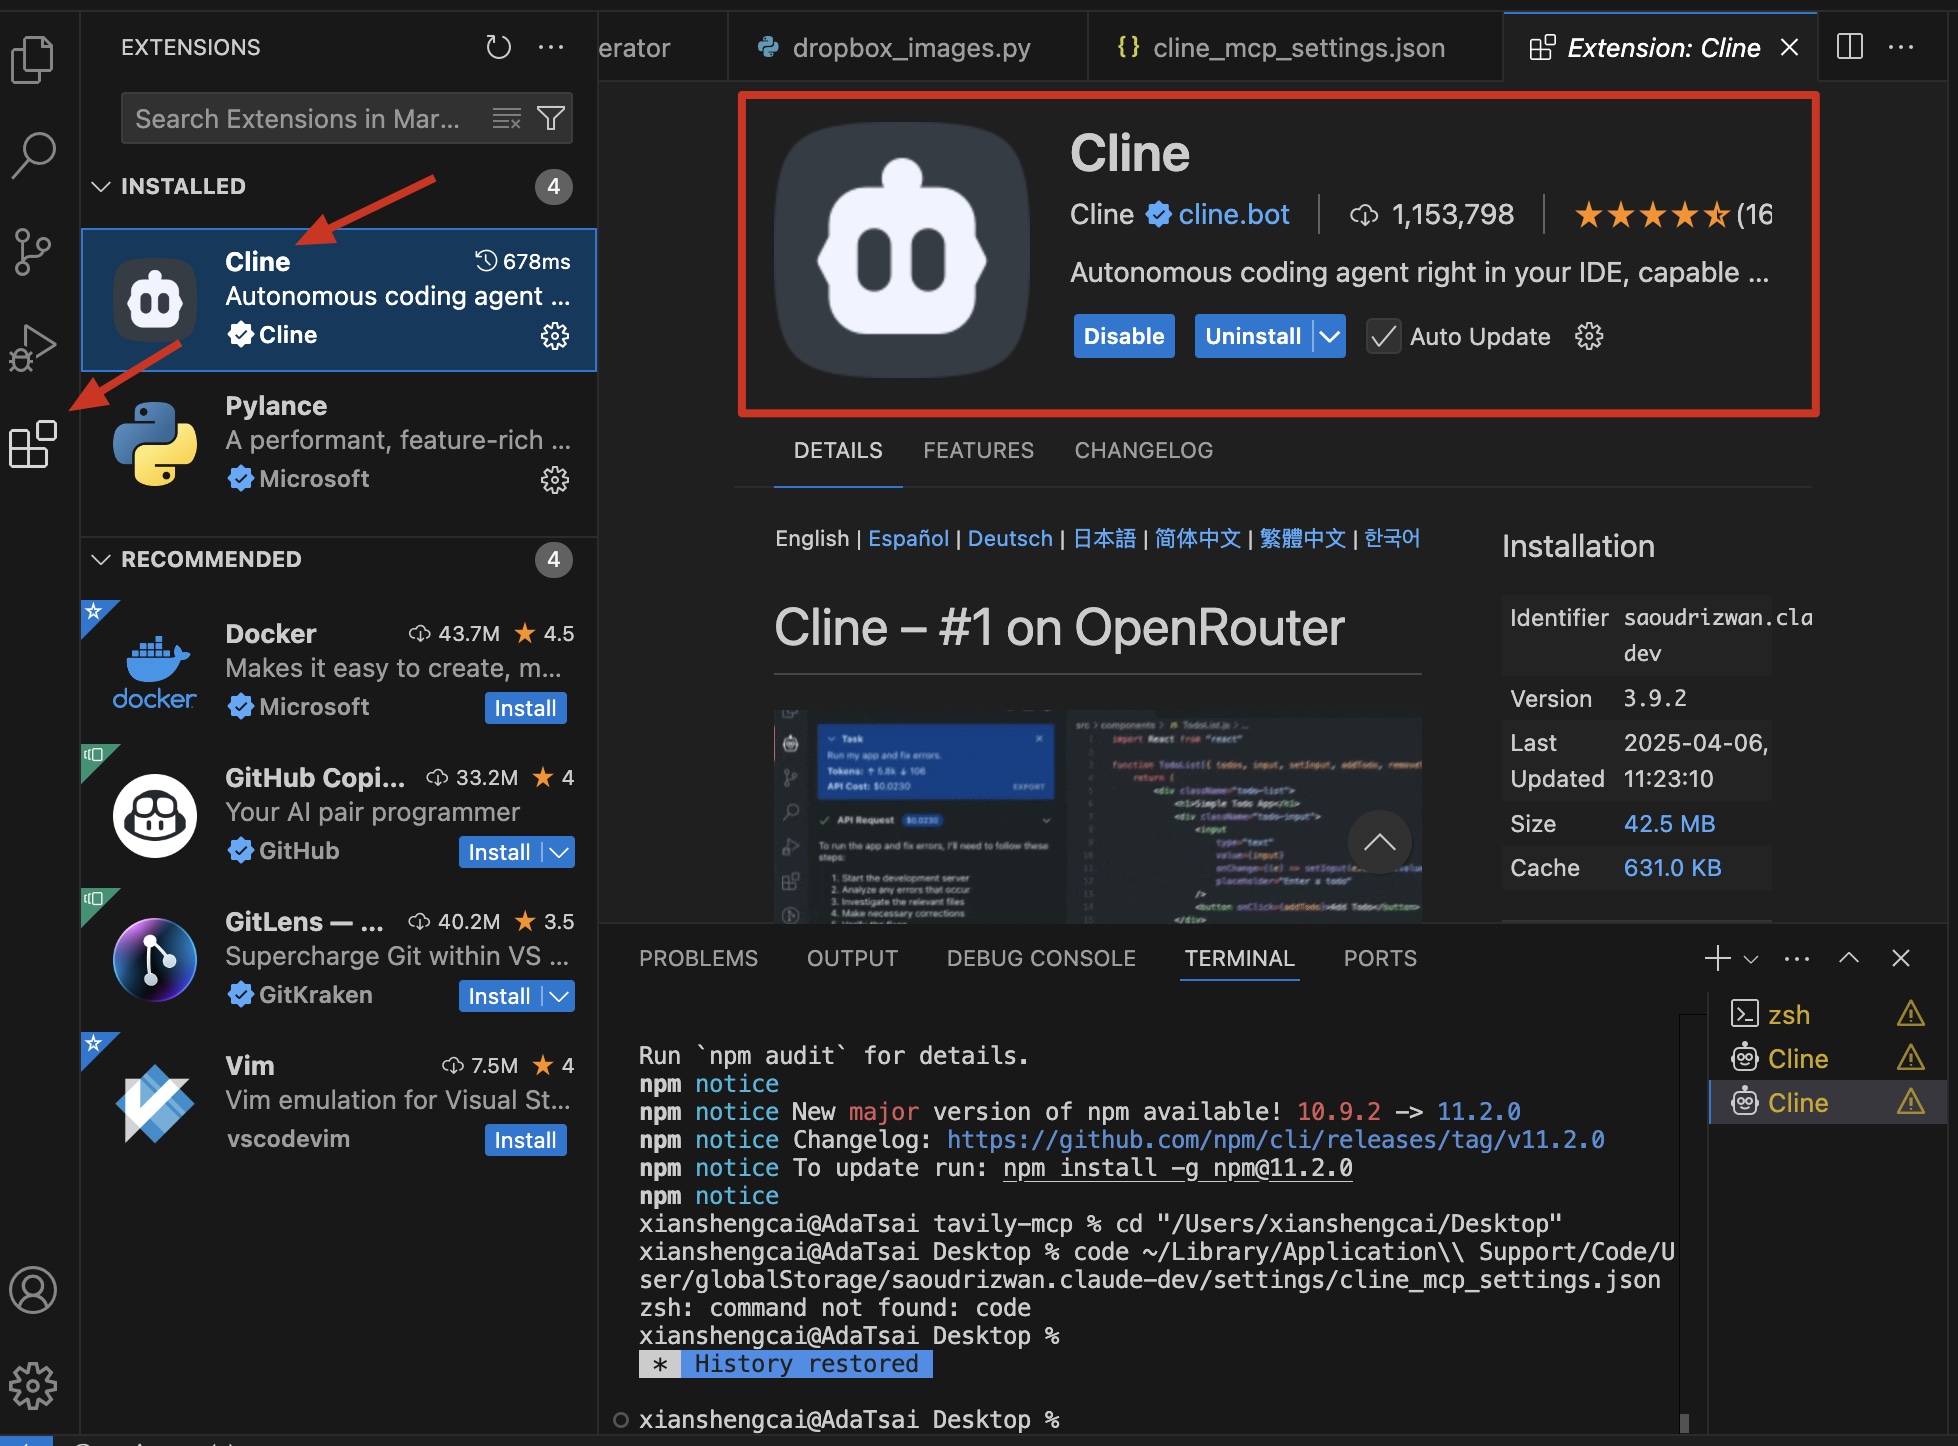
Task: Open the Uninstall dropdown arrow
Action: pos(1329,336)
